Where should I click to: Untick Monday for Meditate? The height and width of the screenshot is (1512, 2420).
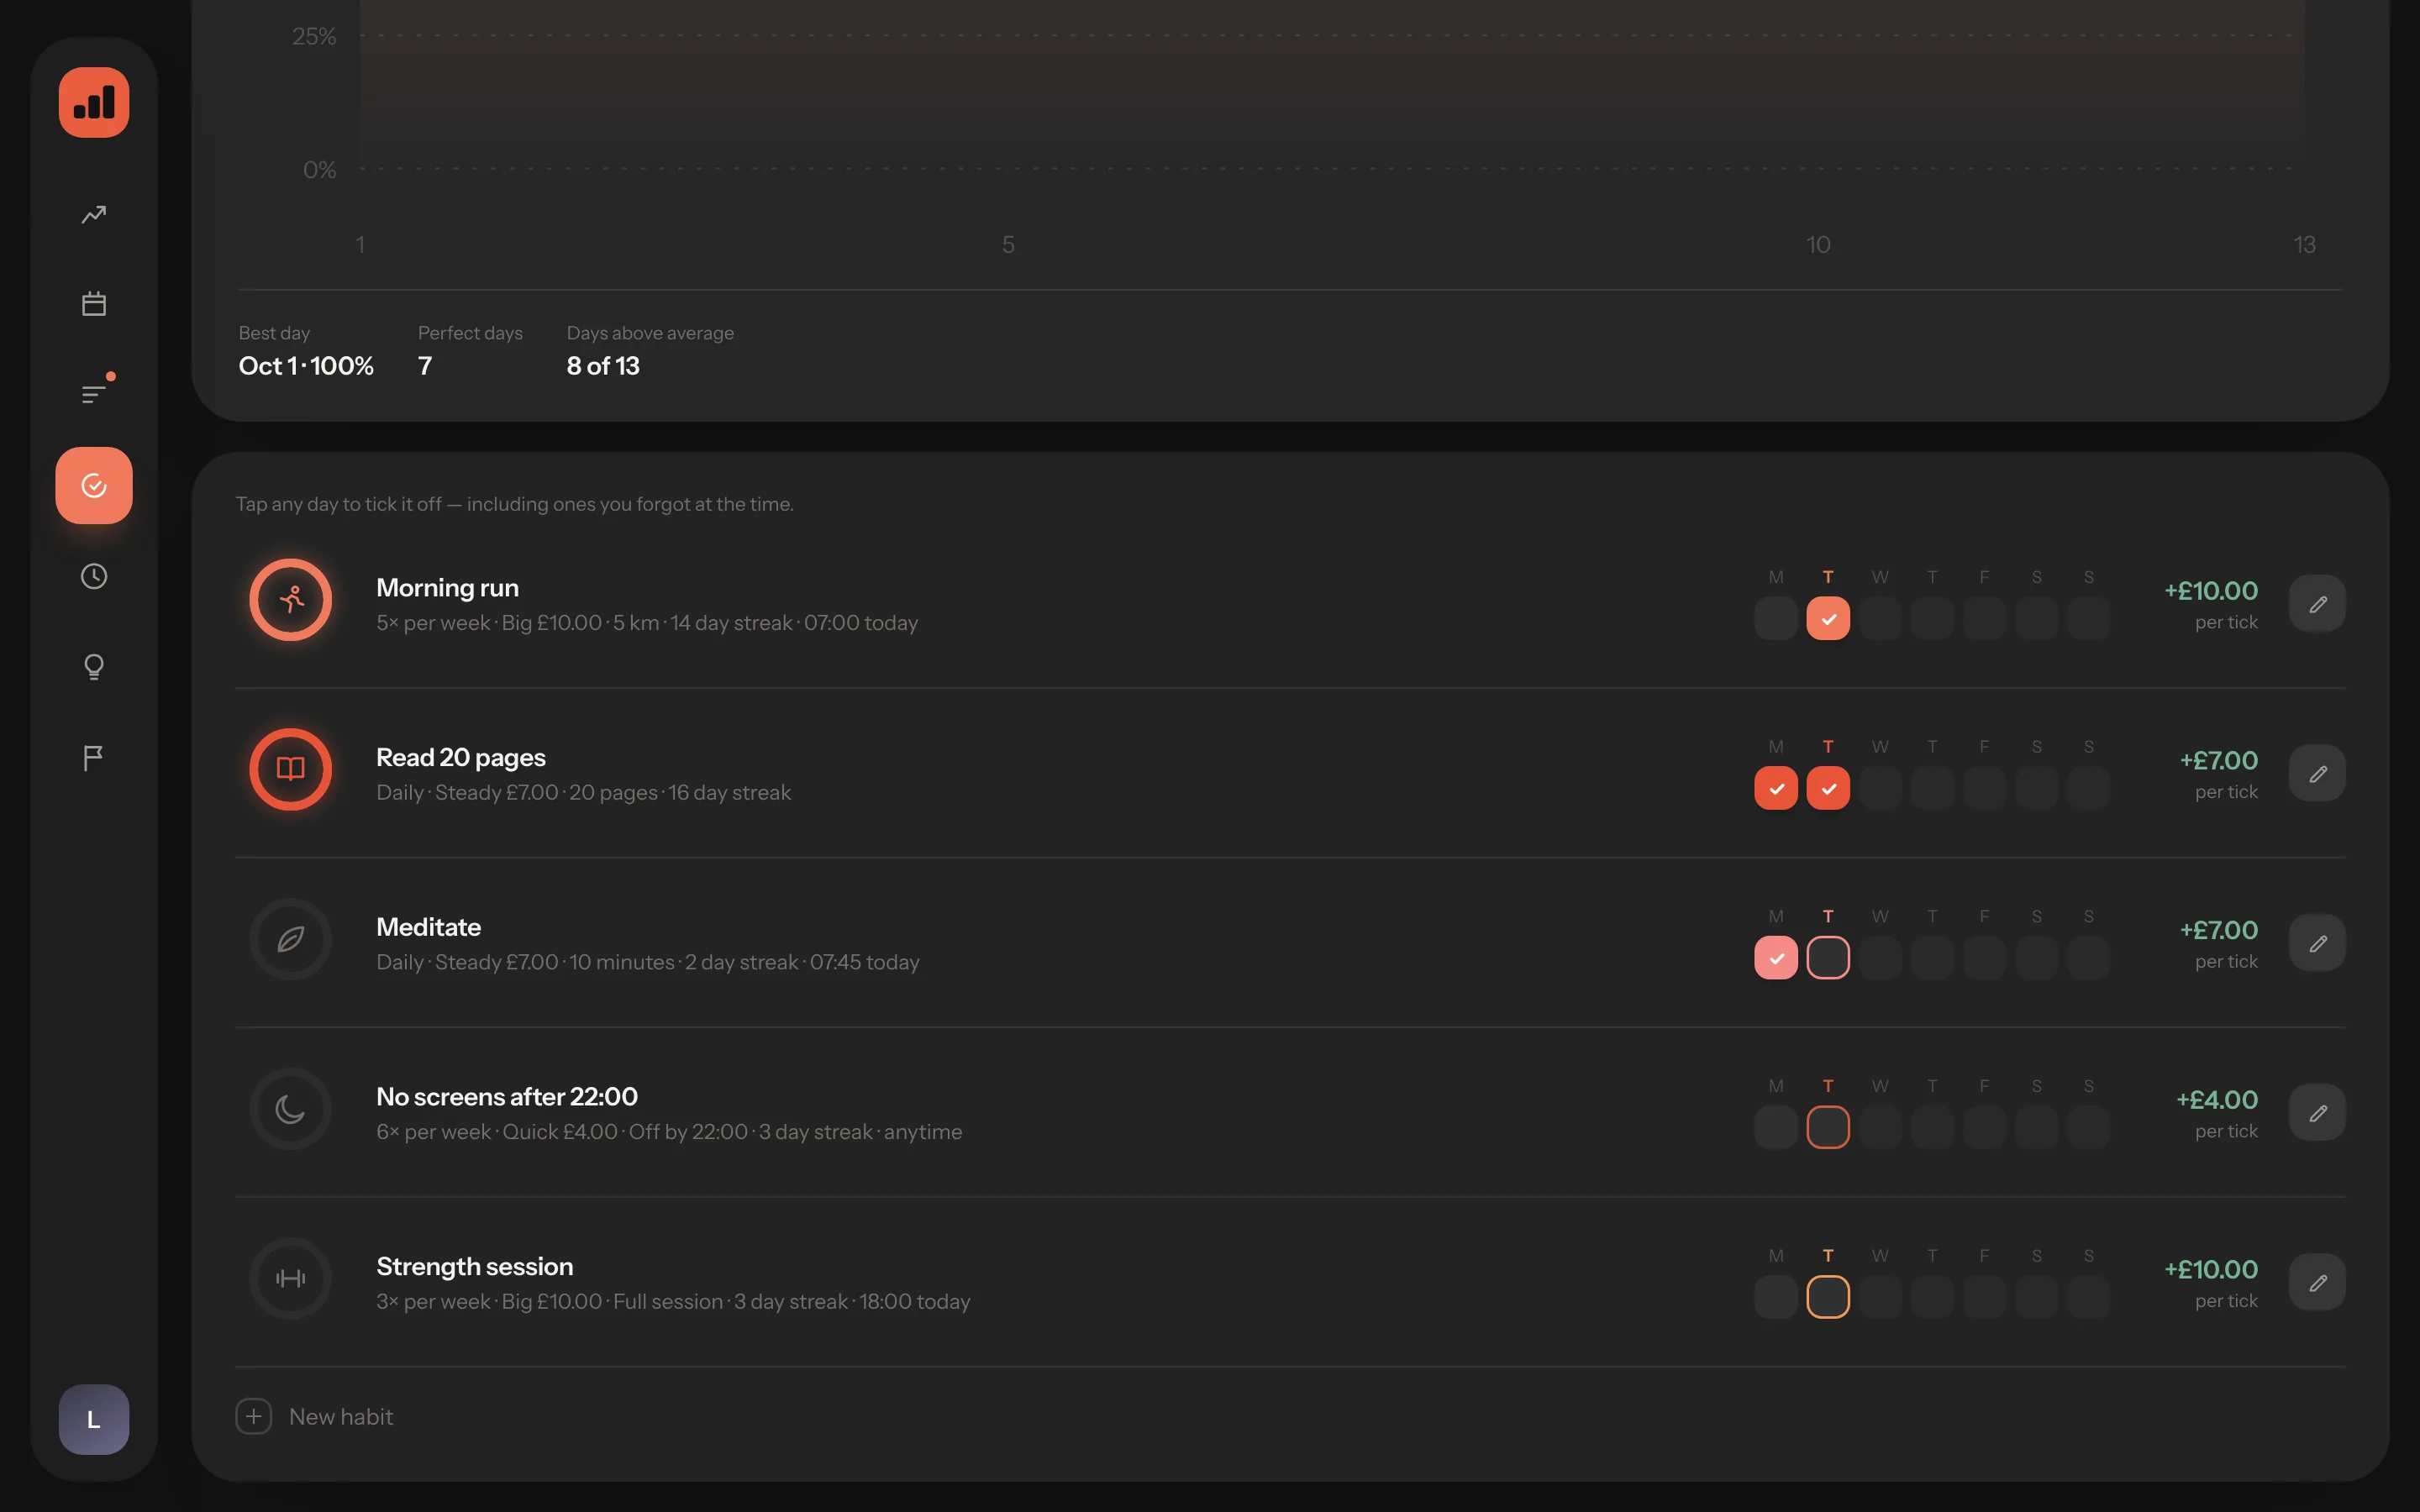pos(1776,958)
